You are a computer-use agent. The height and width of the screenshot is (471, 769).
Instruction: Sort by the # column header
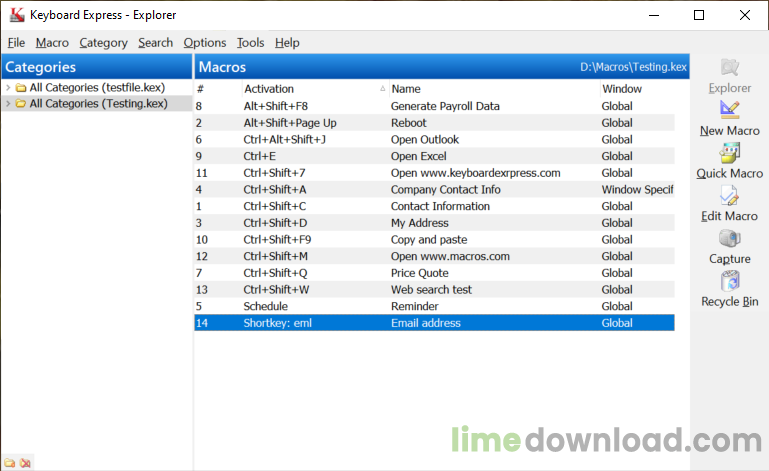218,89
